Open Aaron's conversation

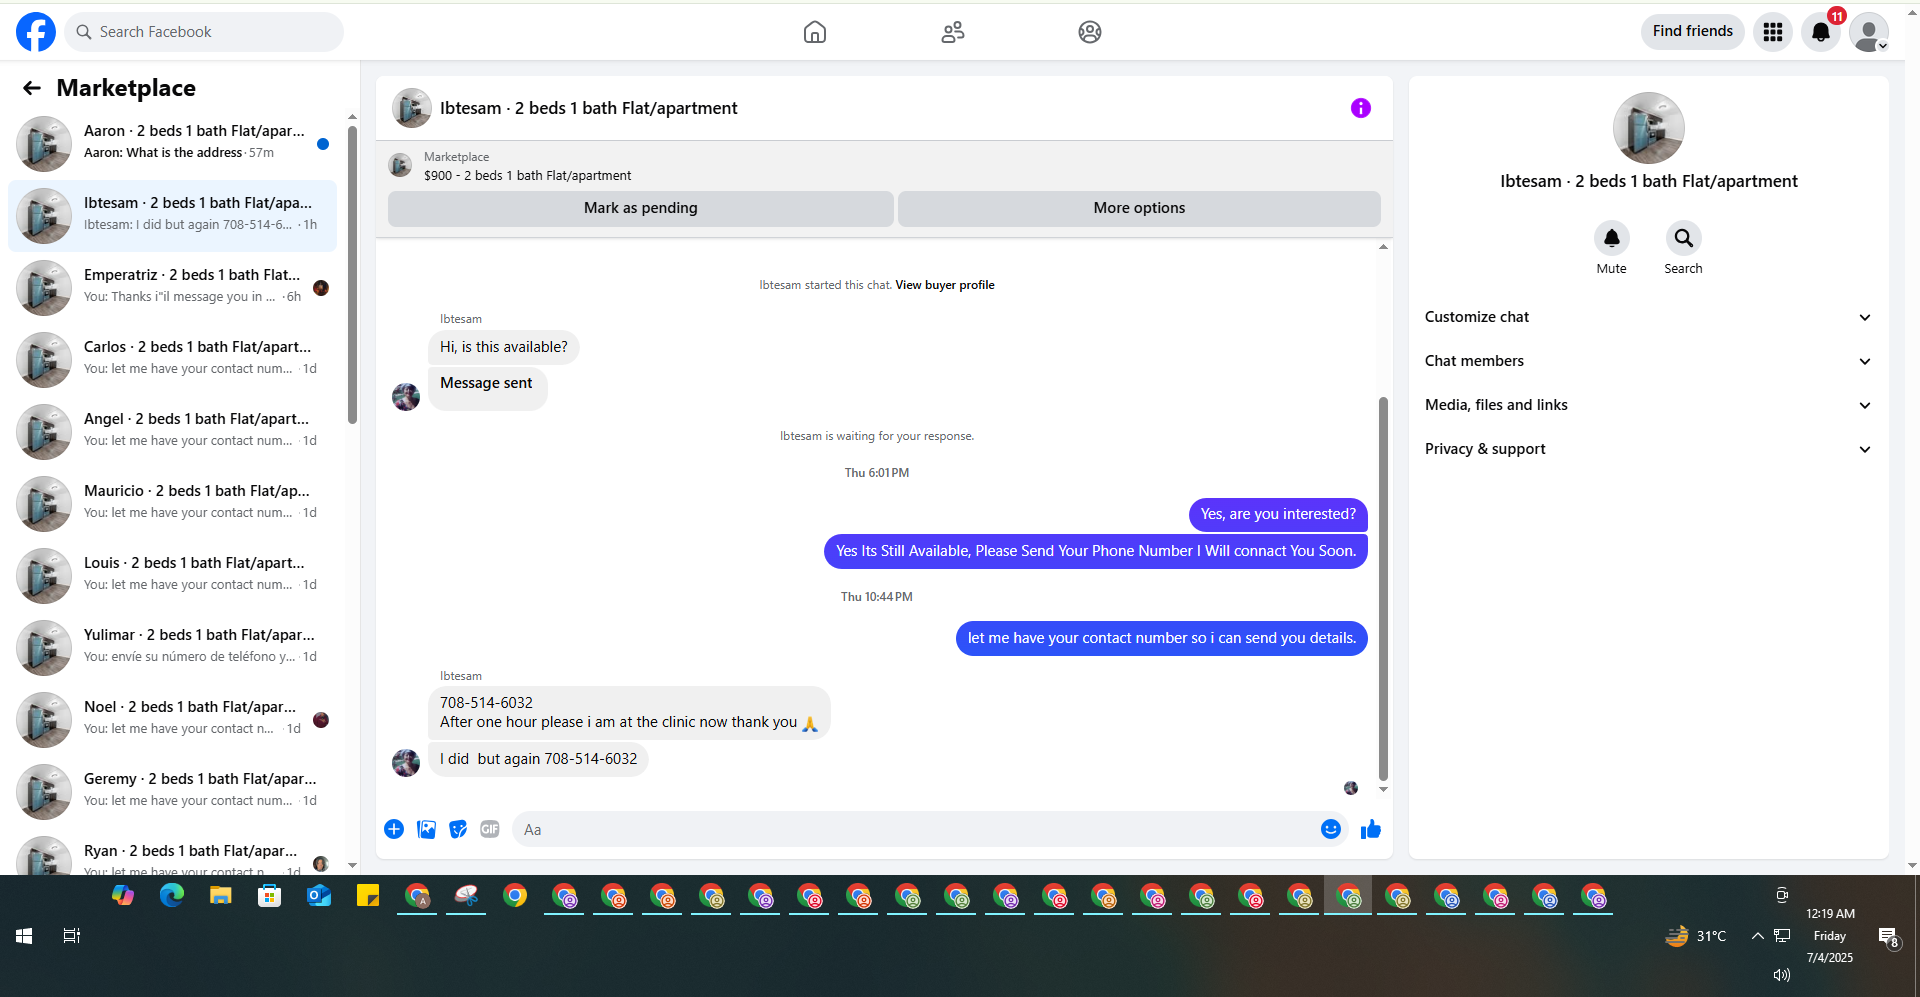coord(172,144)
